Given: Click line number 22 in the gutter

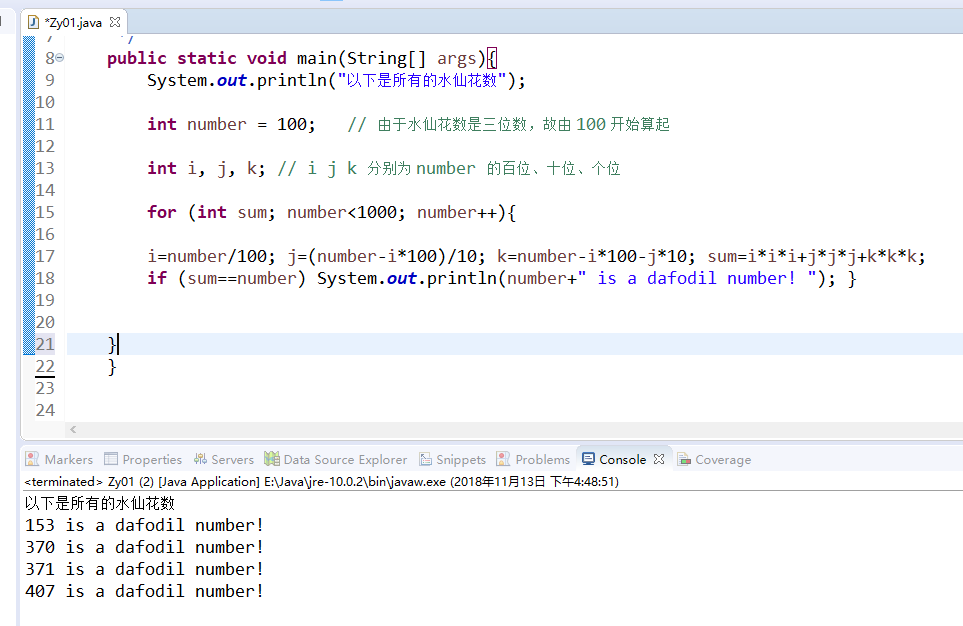Looking at the screenshot, I should pyautogui.click(x=45, y=366).
